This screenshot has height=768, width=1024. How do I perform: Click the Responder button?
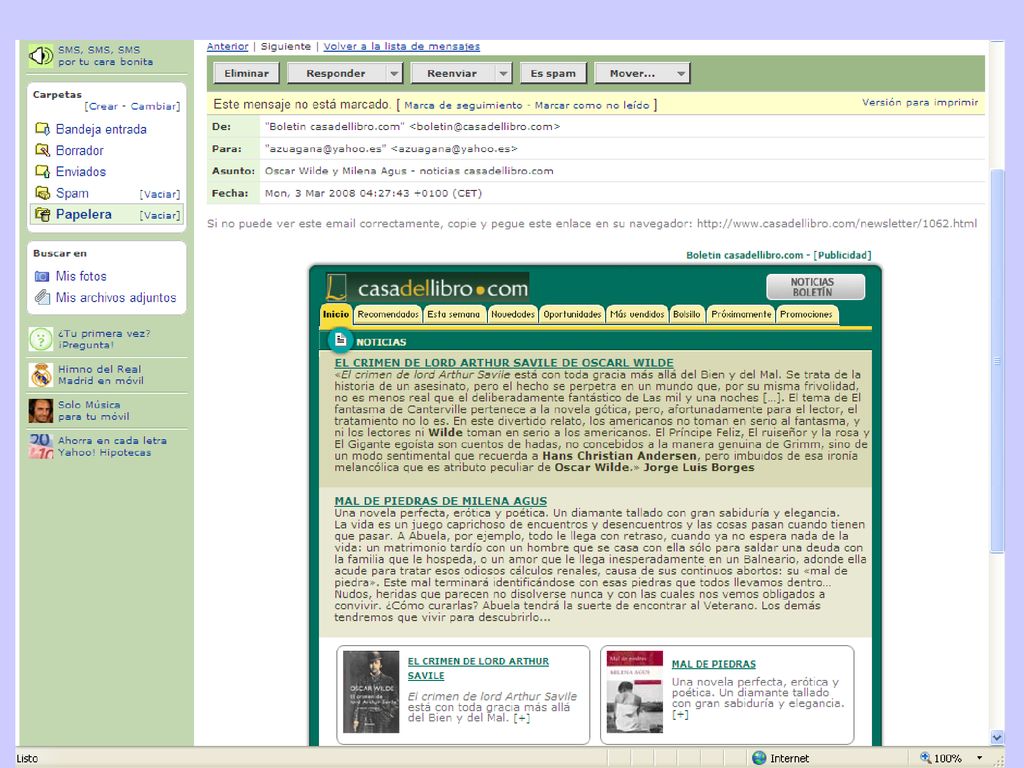[336, 73]
